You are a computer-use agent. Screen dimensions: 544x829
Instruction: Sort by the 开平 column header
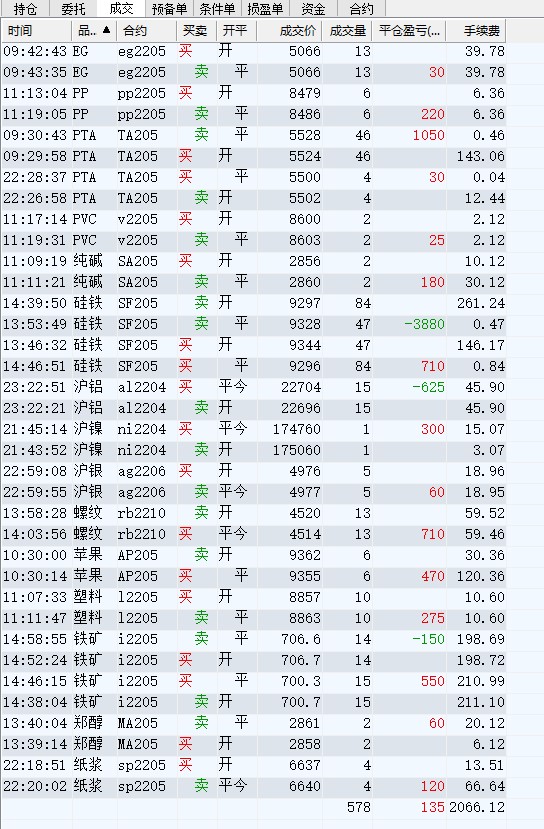236,31
